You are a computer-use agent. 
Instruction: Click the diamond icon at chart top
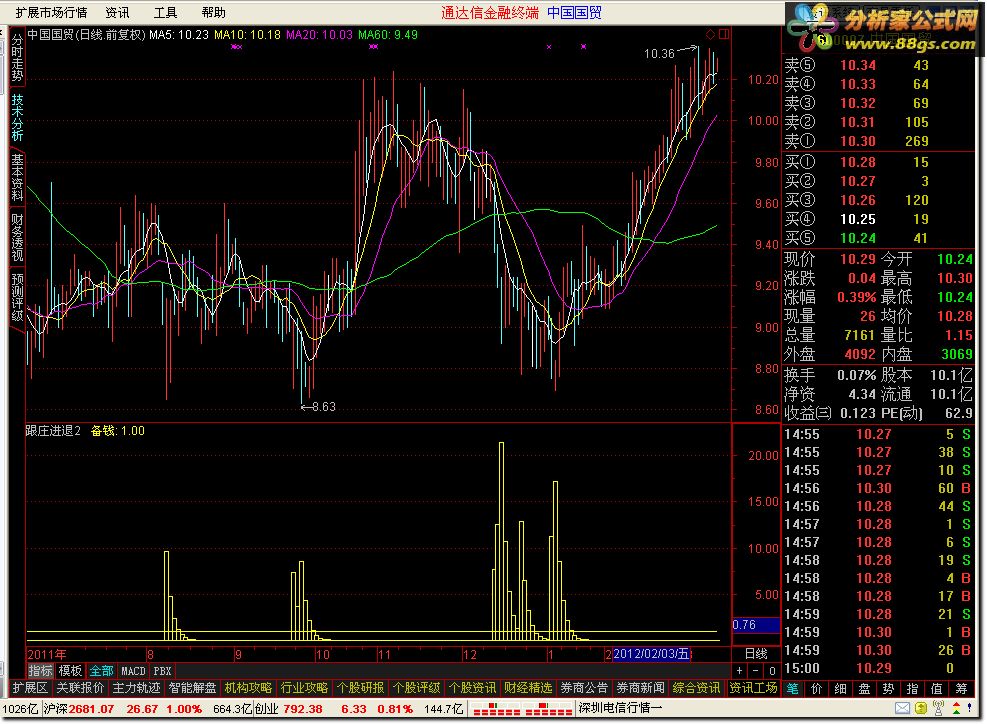[x=710, y=35]
